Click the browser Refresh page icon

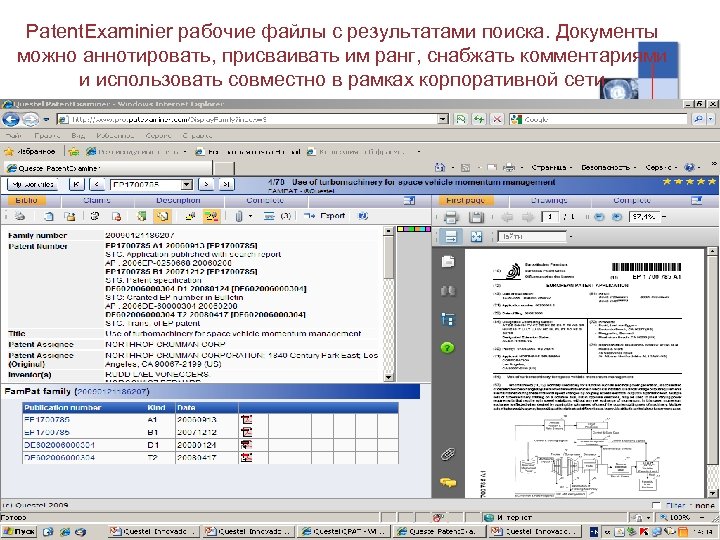tap(479, 119)
